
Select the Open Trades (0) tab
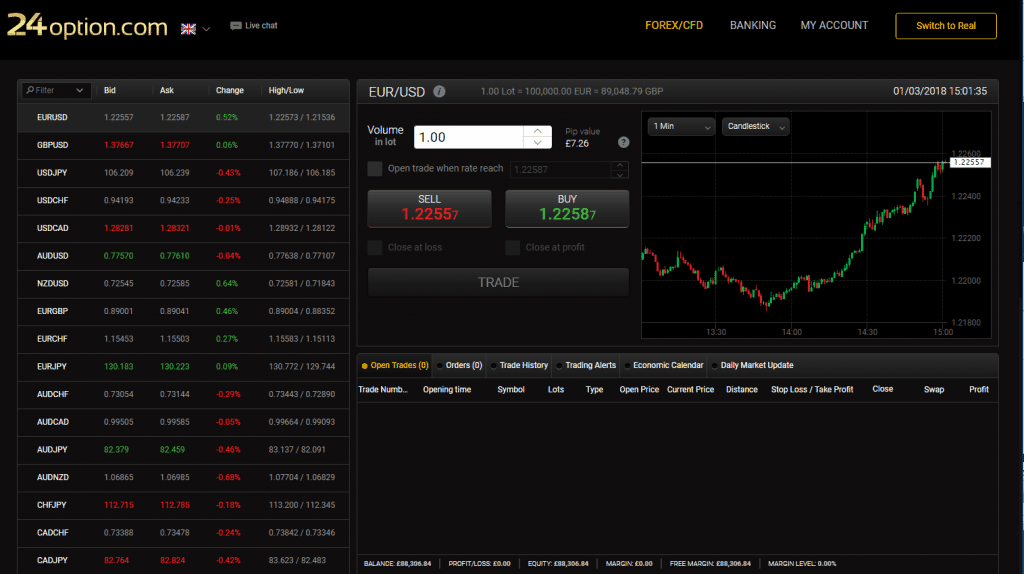395,366
